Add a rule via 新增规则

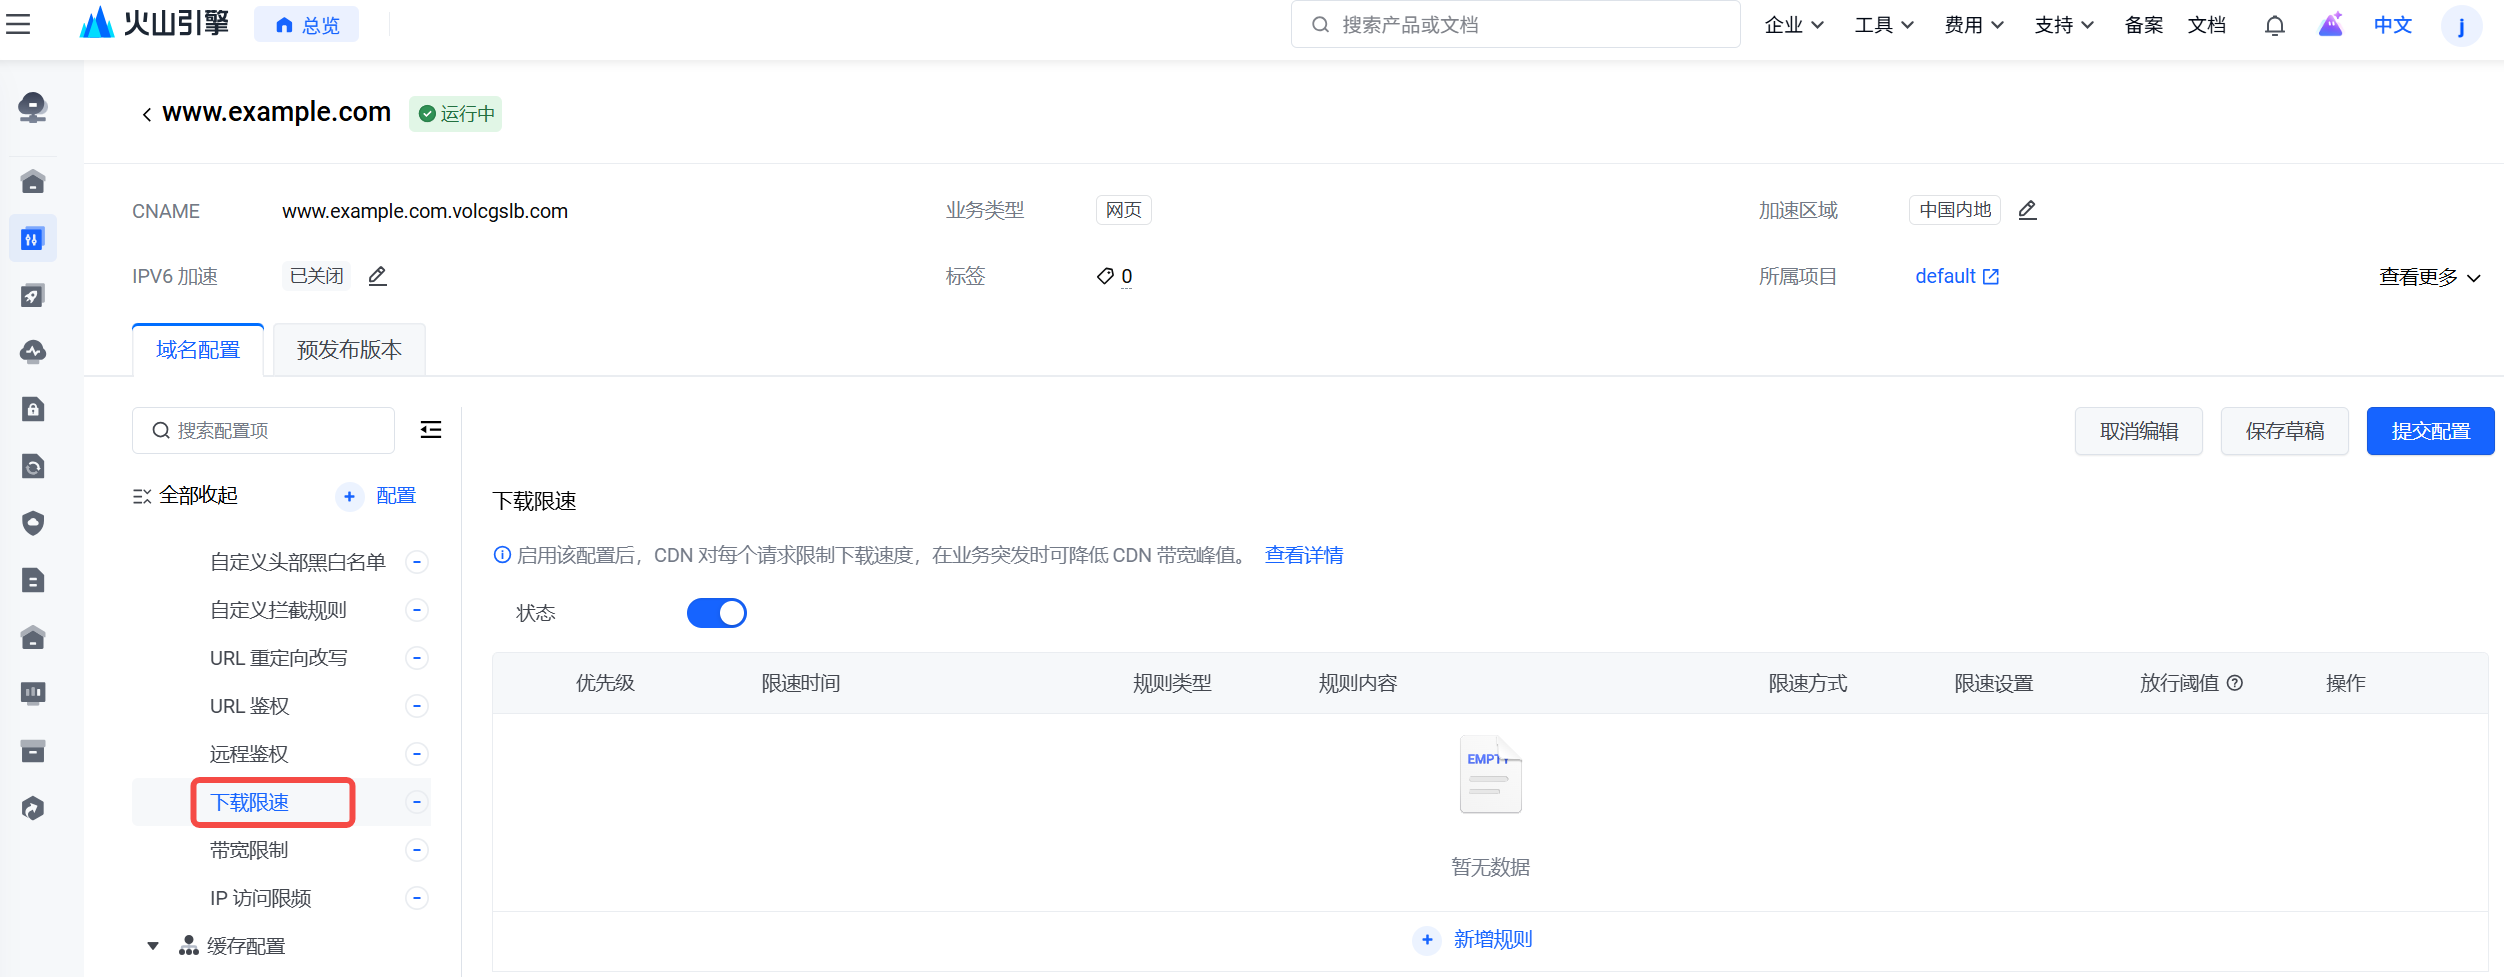point(1474,939)
